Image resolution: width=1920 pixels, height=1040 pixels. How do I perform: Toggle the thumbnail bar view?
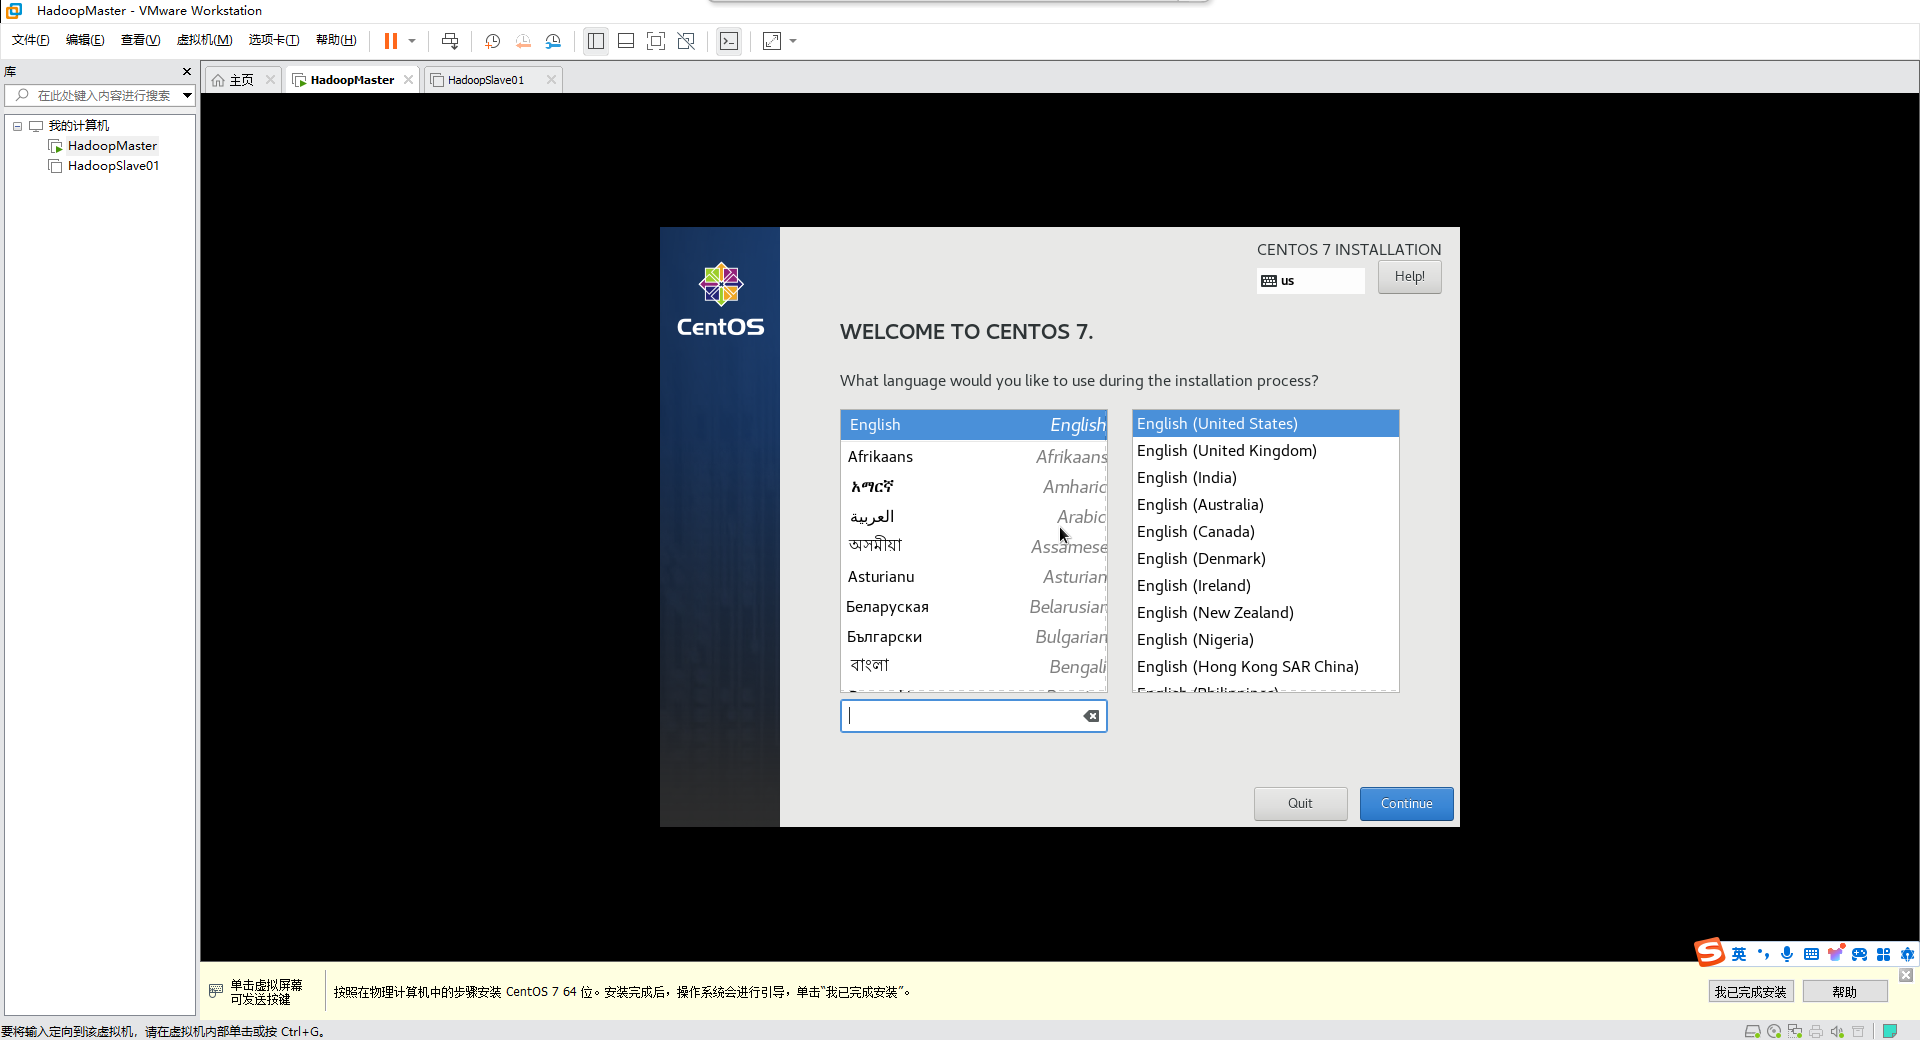pos(626,41)
